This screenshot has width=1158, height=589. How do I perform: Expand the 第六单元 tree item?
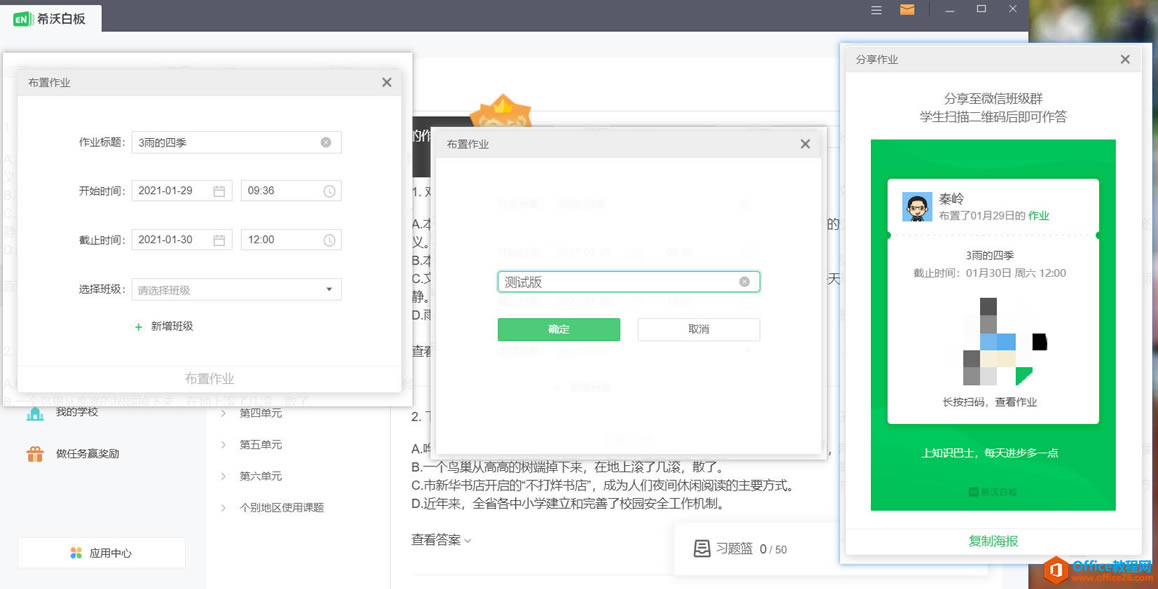[x=224, y=476]
